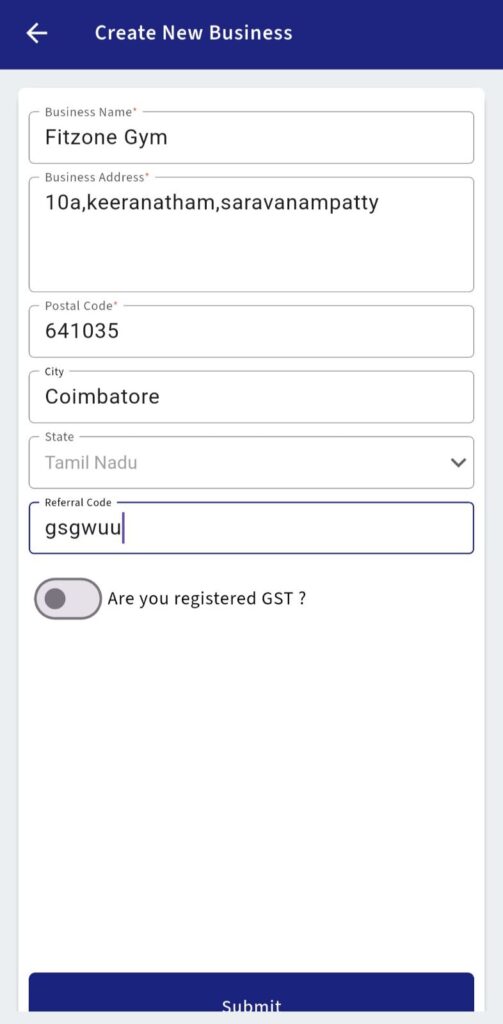
Task: Click the 'Are you registered GST ?' label
Action: click(206, 599)
